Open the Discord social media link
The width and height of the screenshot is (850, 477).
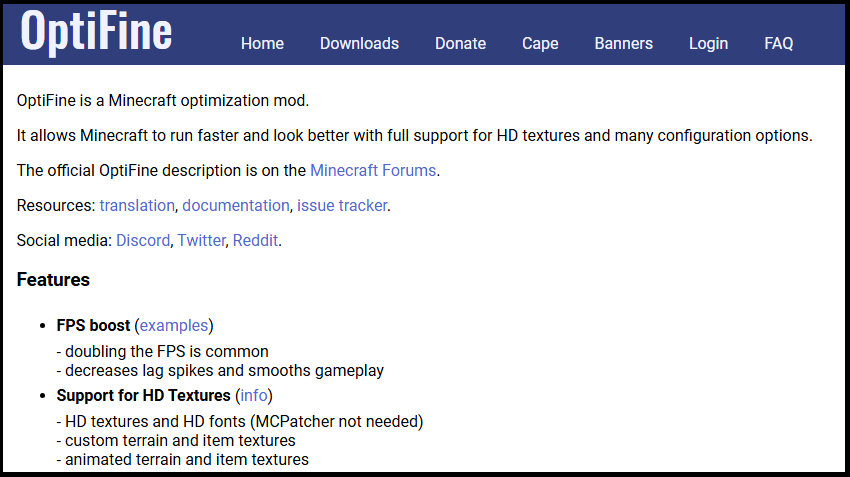(x=143, y=240)
